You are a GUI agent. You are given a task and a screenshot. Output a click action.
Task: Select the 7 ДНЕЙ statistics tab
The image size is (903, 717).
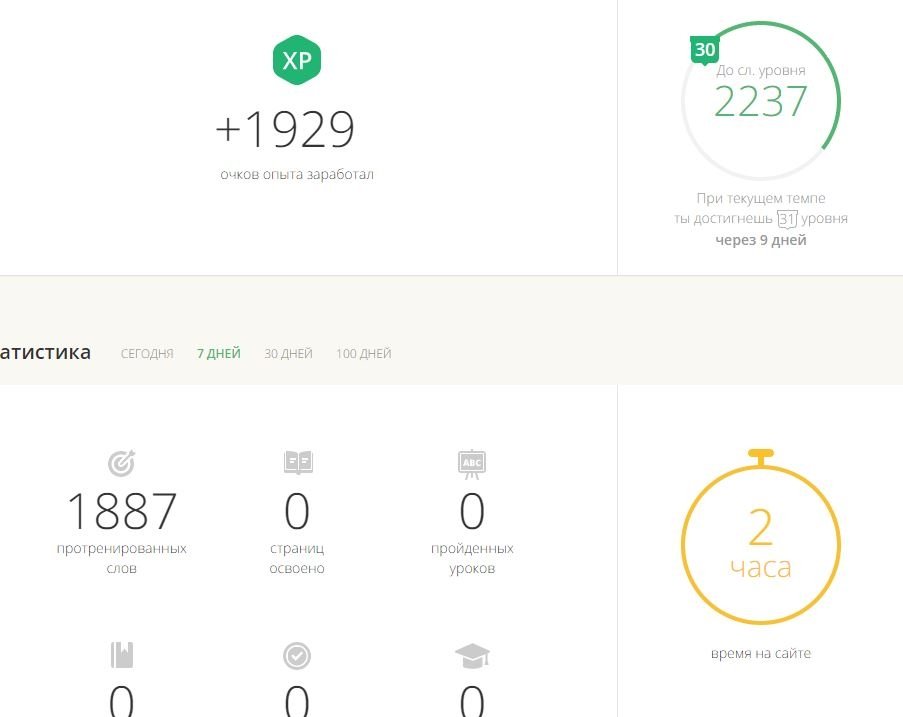click(x=219, y=354)
